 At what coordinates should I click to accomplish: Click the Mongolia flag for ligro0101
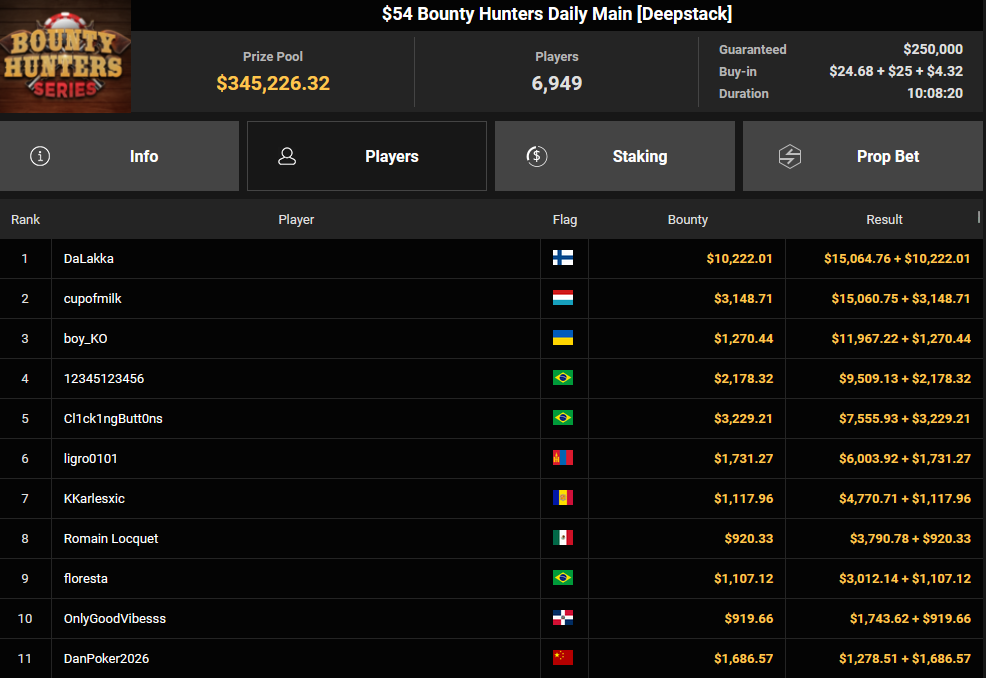coord(563,458)
